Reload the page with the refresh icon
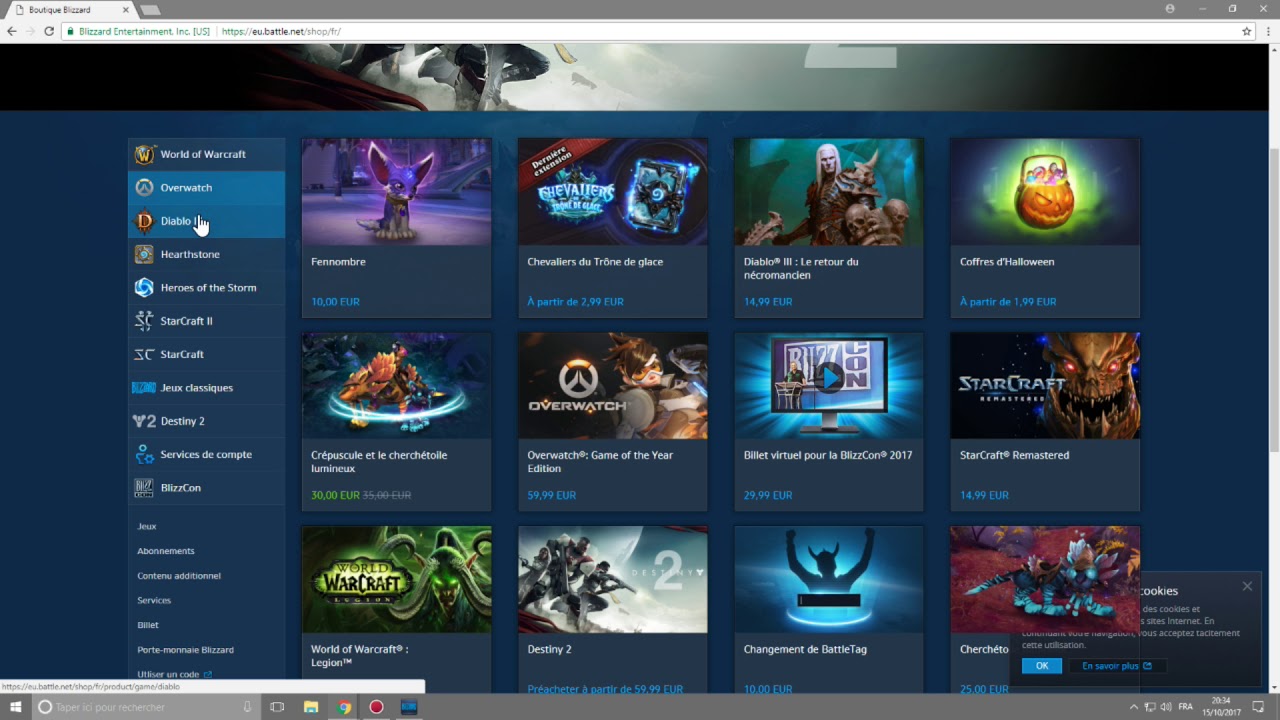The width and height of the screenshot is (1280, 720). click(49, 31)
